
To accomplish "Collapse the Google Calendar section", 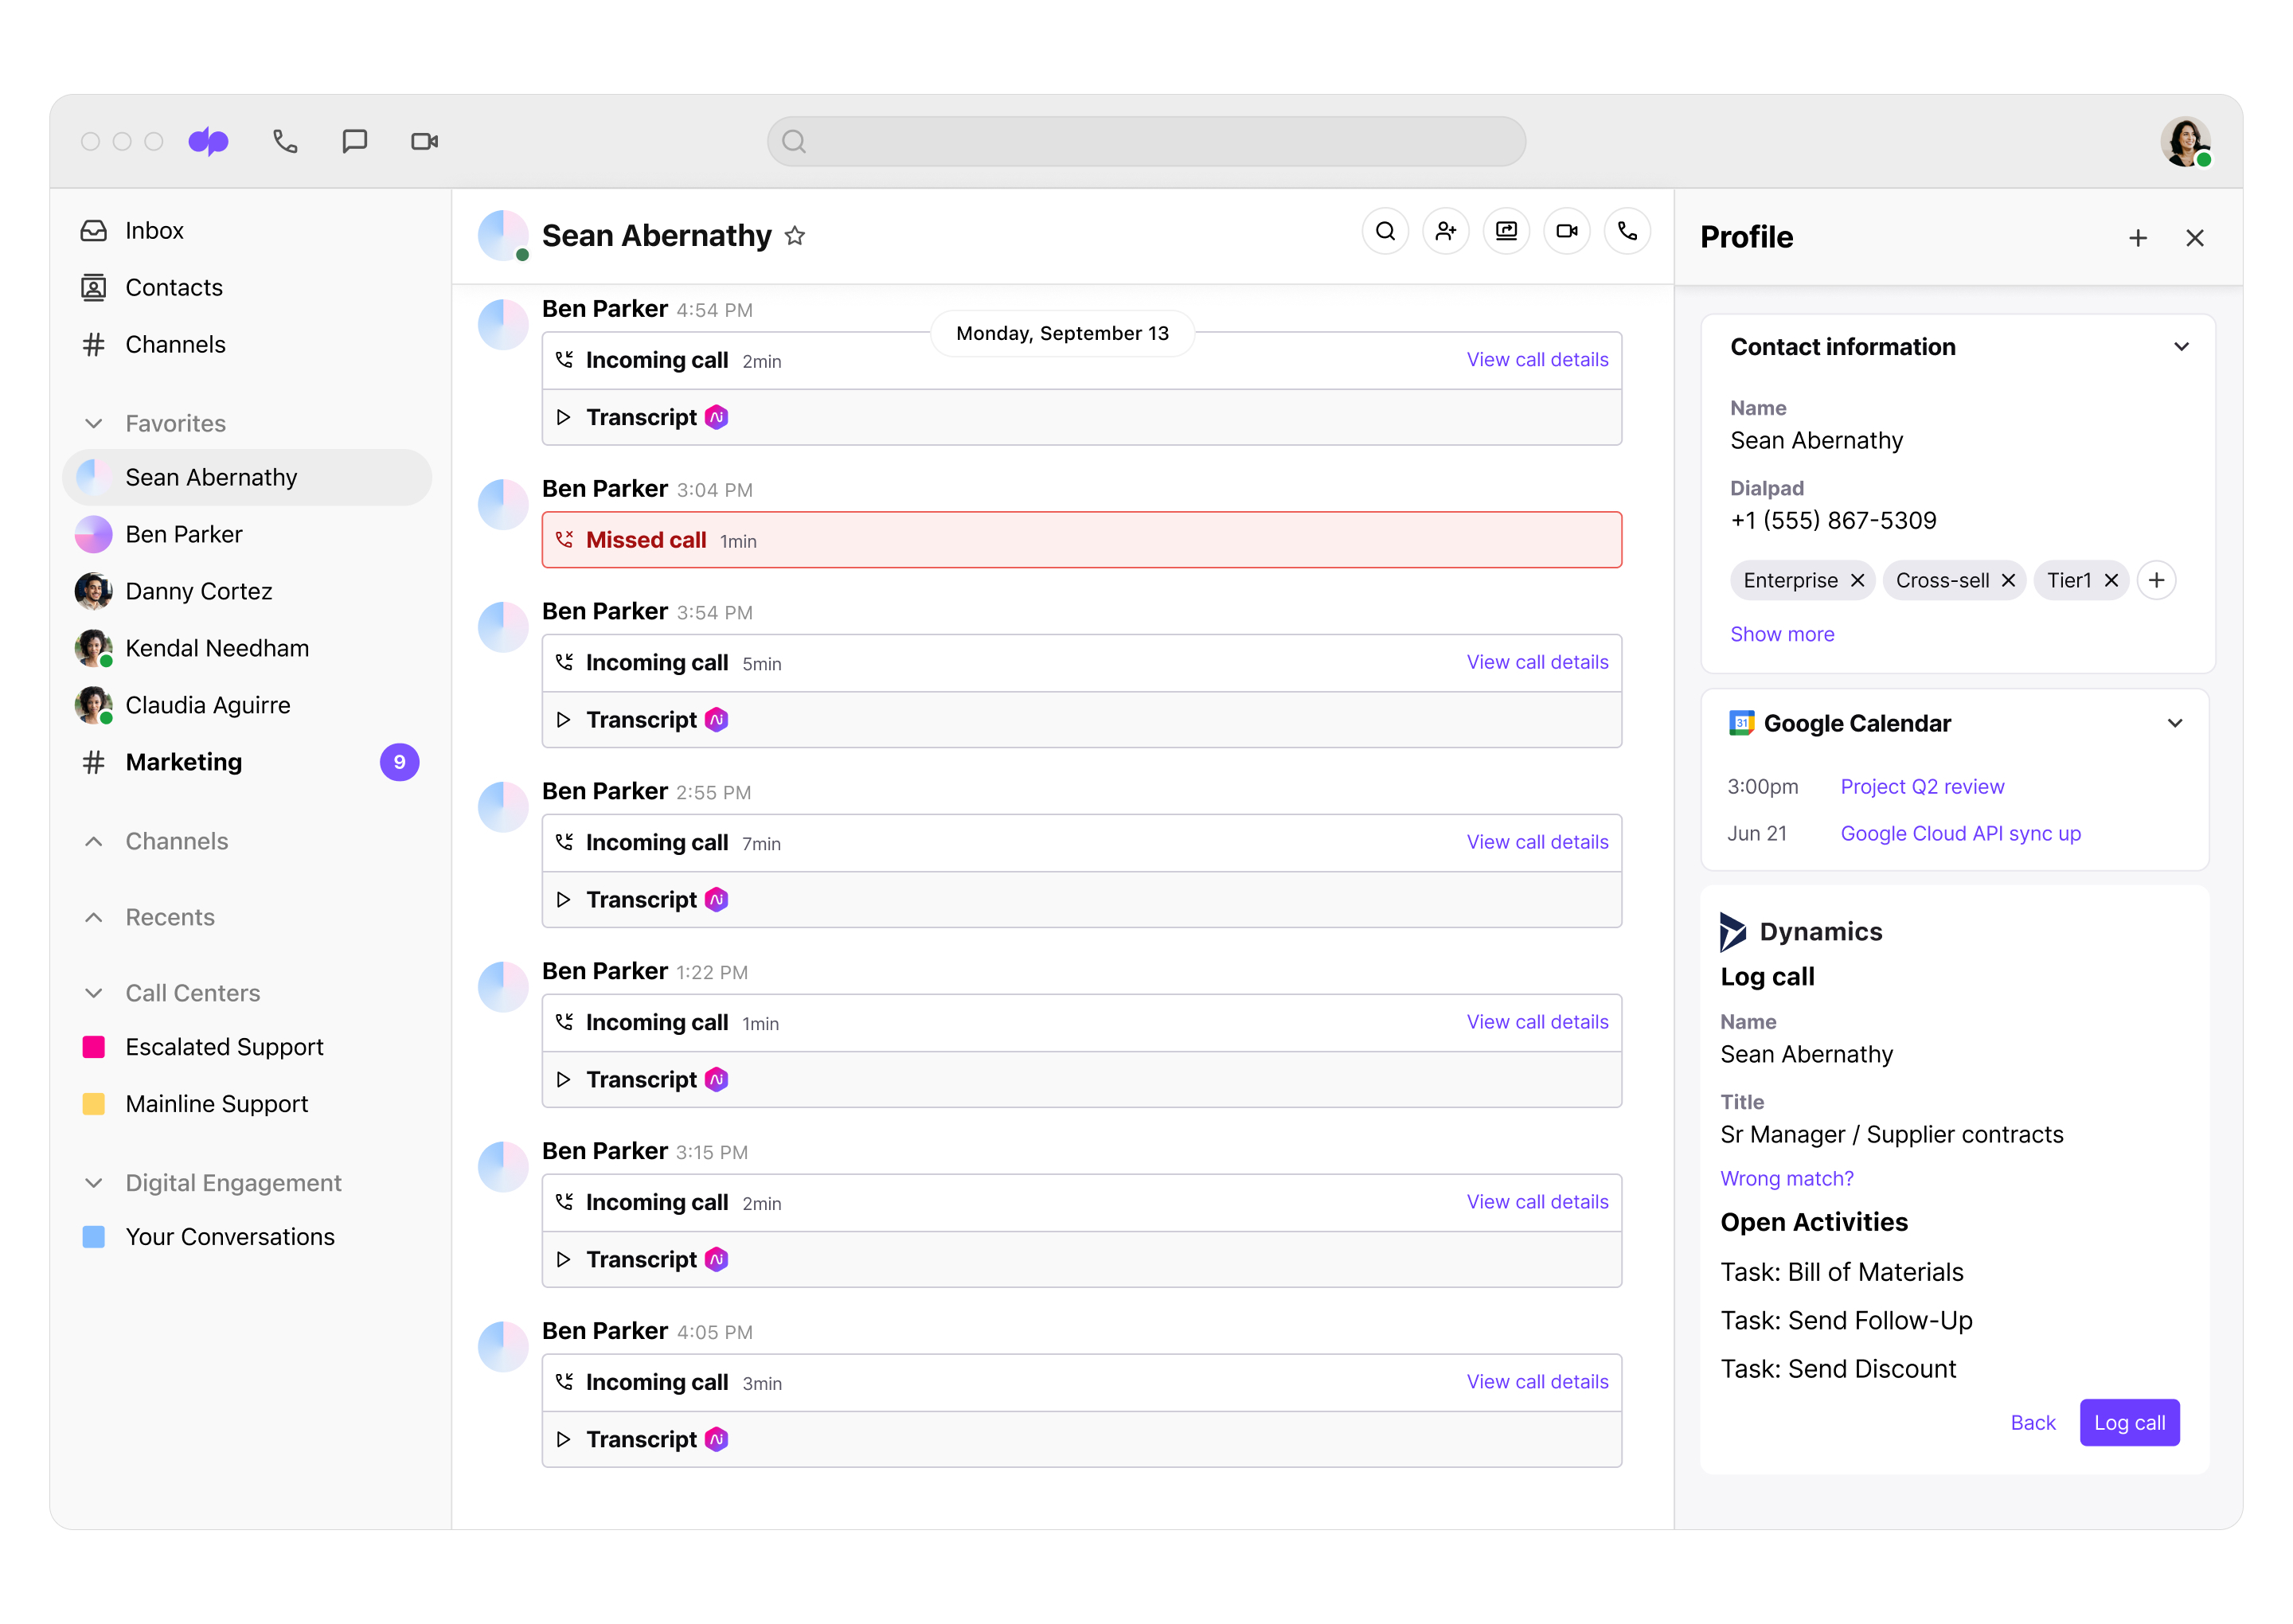I will tap(2175, 723).
